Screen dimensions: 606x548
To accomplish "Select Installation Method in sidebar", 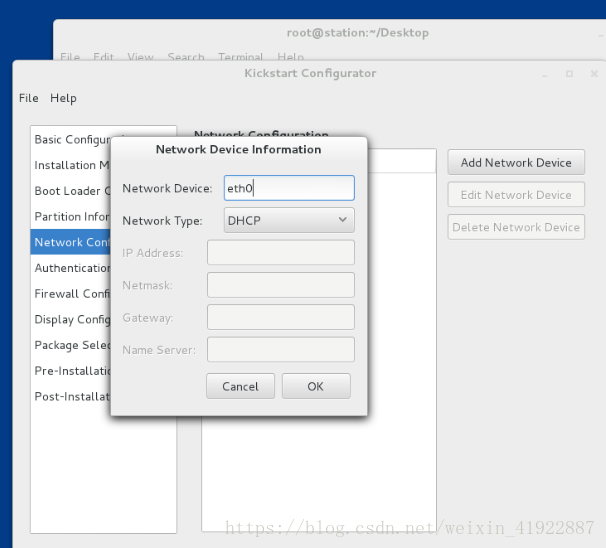I will tap(71, 165).
